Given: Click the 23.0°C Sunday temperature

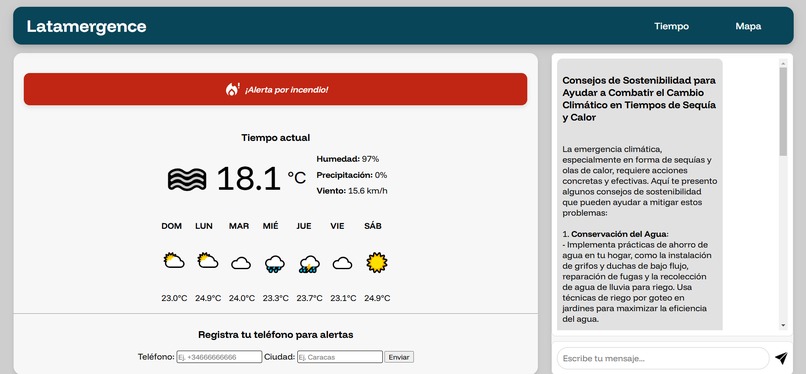Looking at the screenshot, I should click(174, 298).
